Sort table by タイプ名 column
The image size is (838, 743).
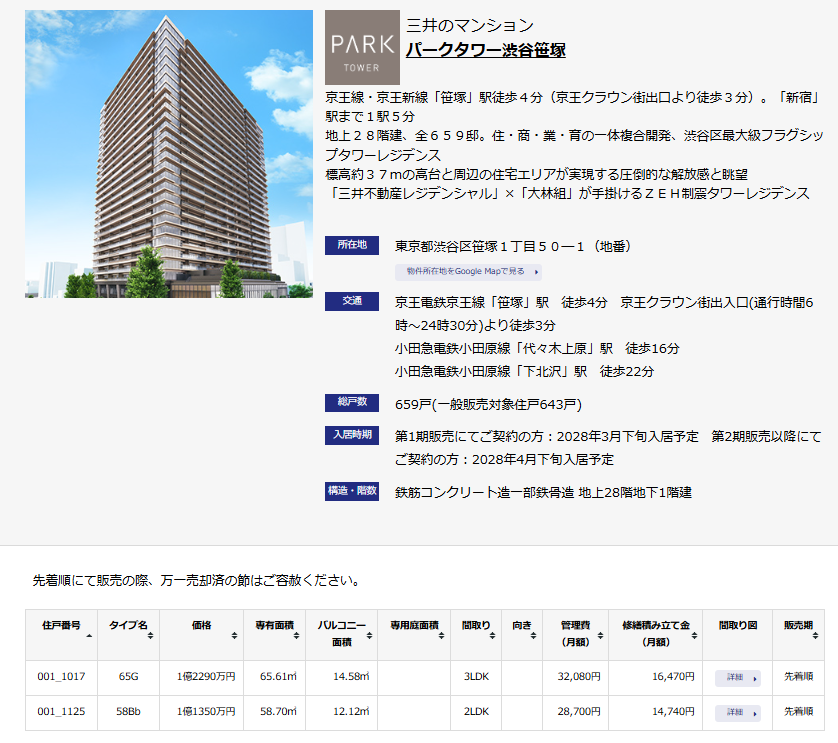click(128, 634)
